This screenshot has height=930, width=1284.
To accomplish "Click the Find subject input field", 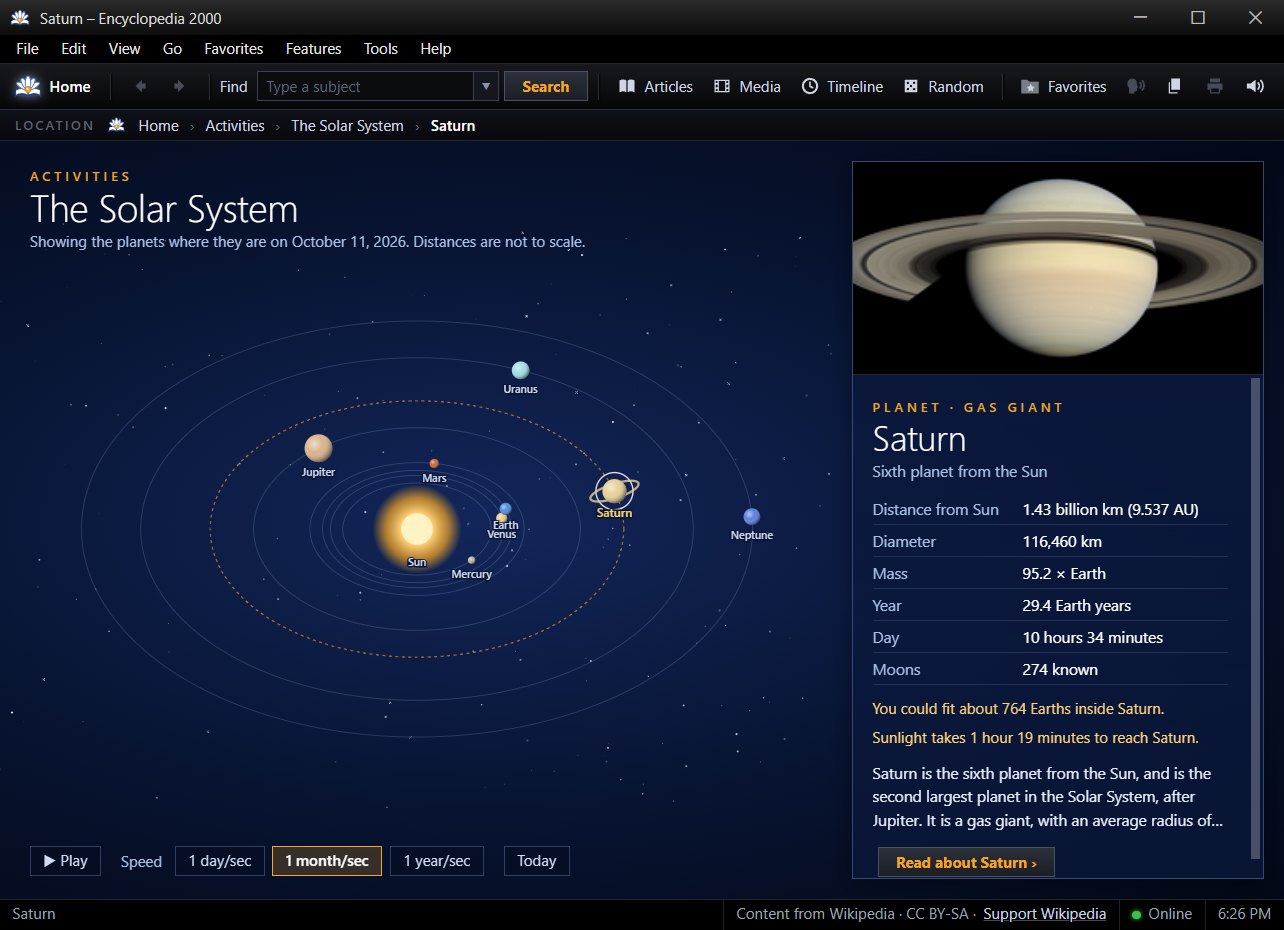I will pos(365,86).
